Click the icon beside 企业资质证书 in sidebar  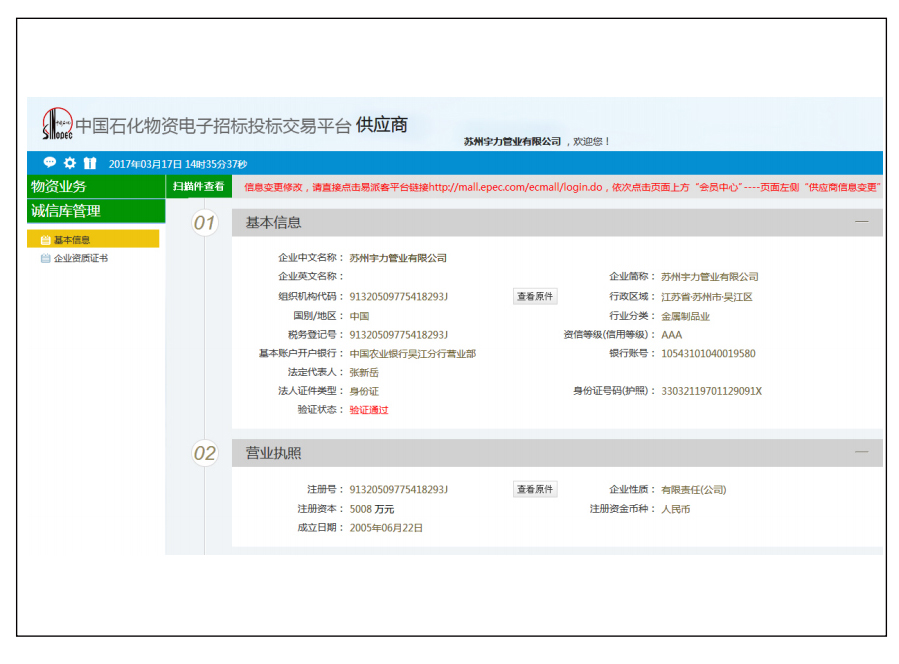[45, 258]
